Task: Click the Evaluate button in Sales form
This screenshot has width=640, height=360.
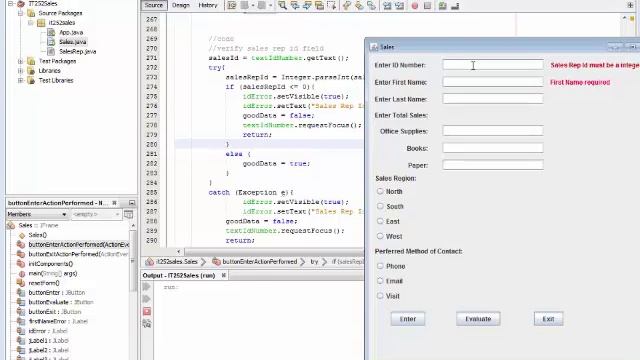Action: [478, 319]
